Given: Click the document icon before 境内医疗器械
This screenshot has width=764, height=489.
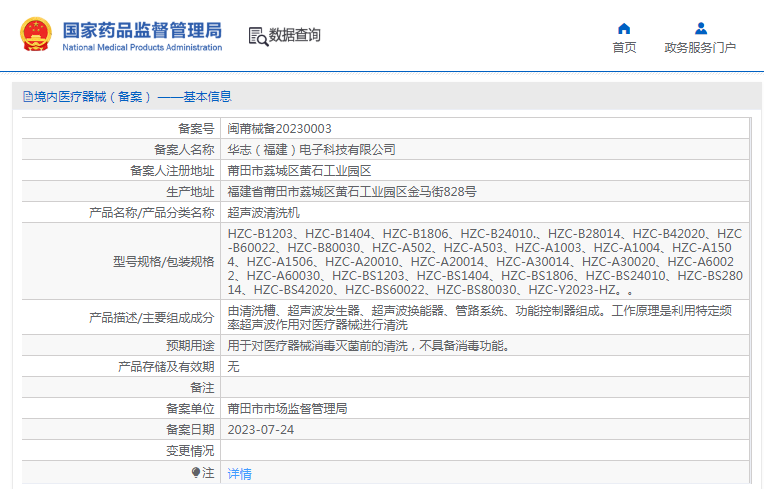Looking at the screenshot, I should [x=27, y=97].
